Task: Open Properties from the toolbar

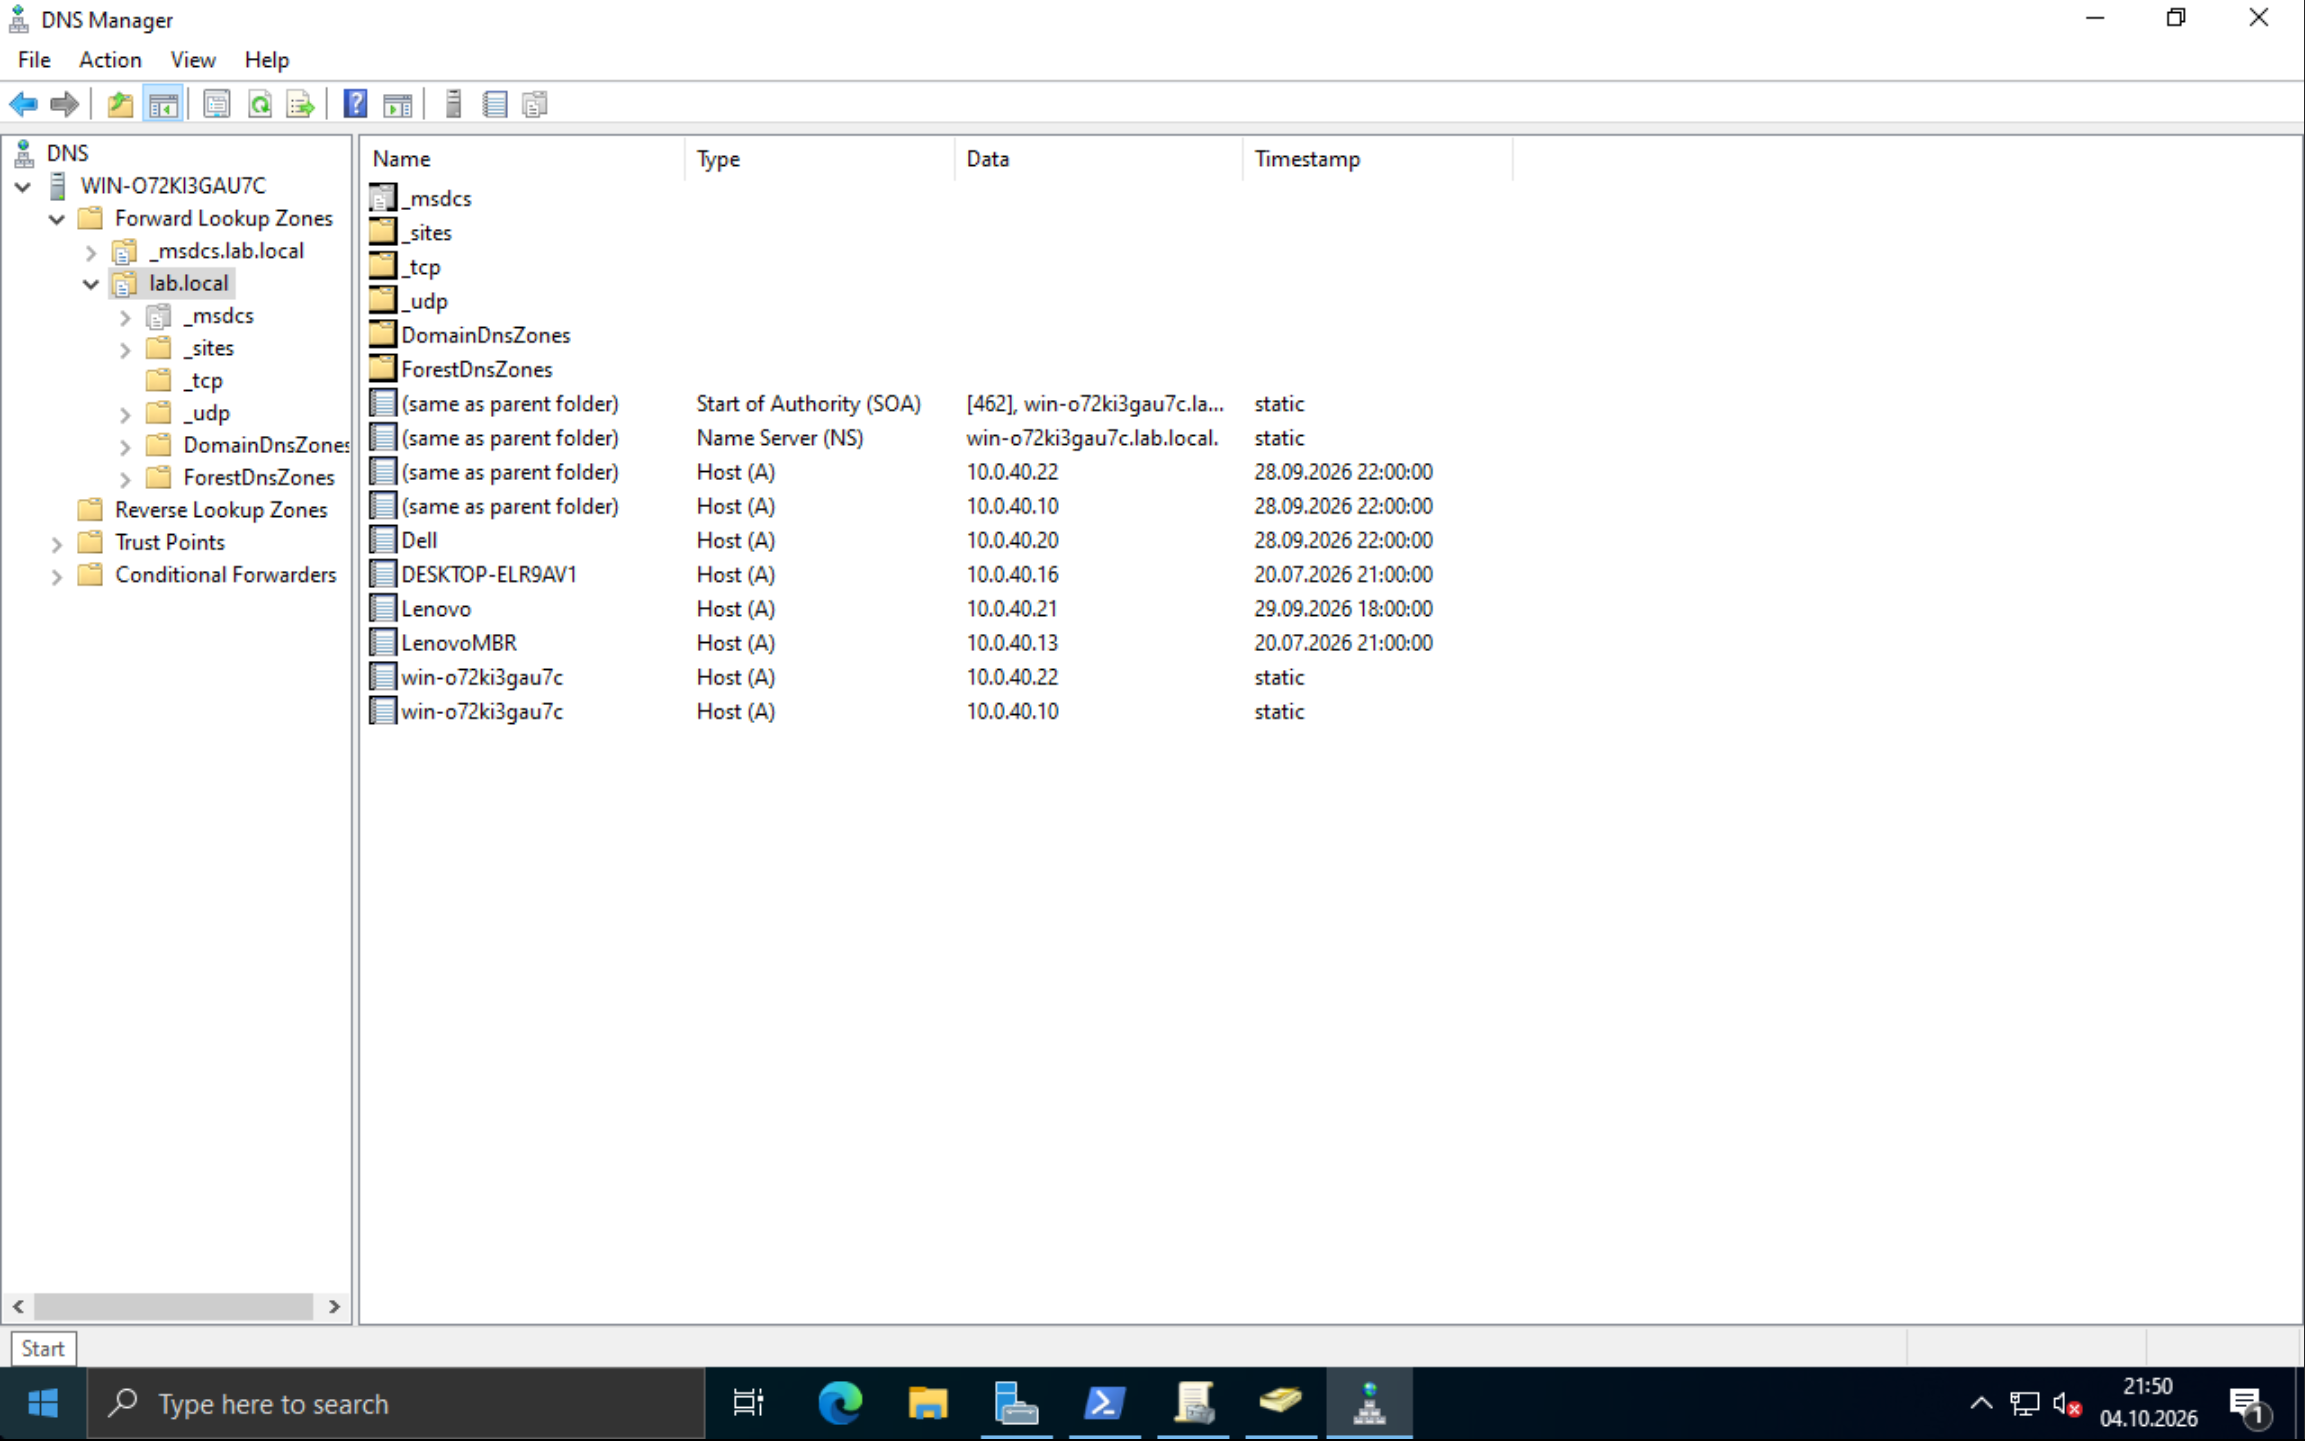Action: 216,104
